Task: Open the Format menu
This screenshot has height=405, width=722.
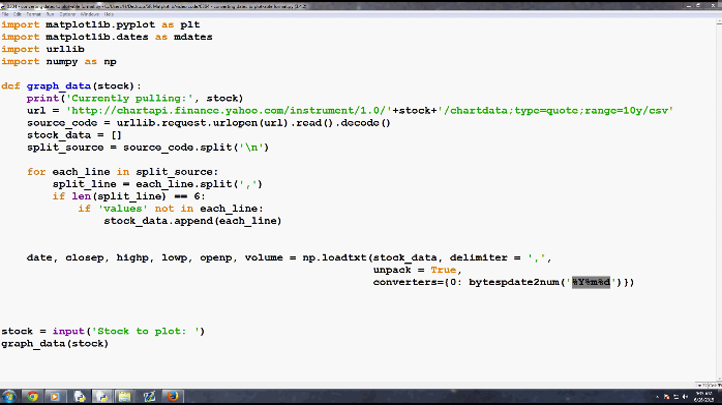Action: pos(33,14)
